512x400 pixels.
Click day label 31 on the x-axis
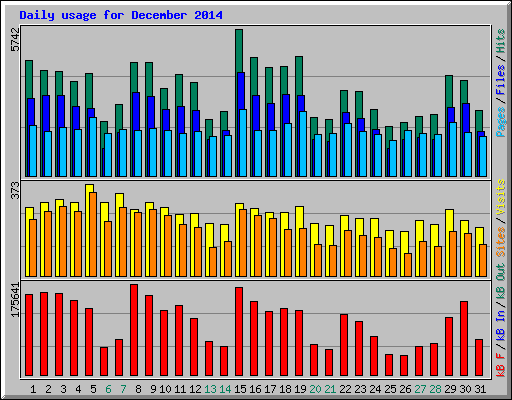[x=480, y=389]
